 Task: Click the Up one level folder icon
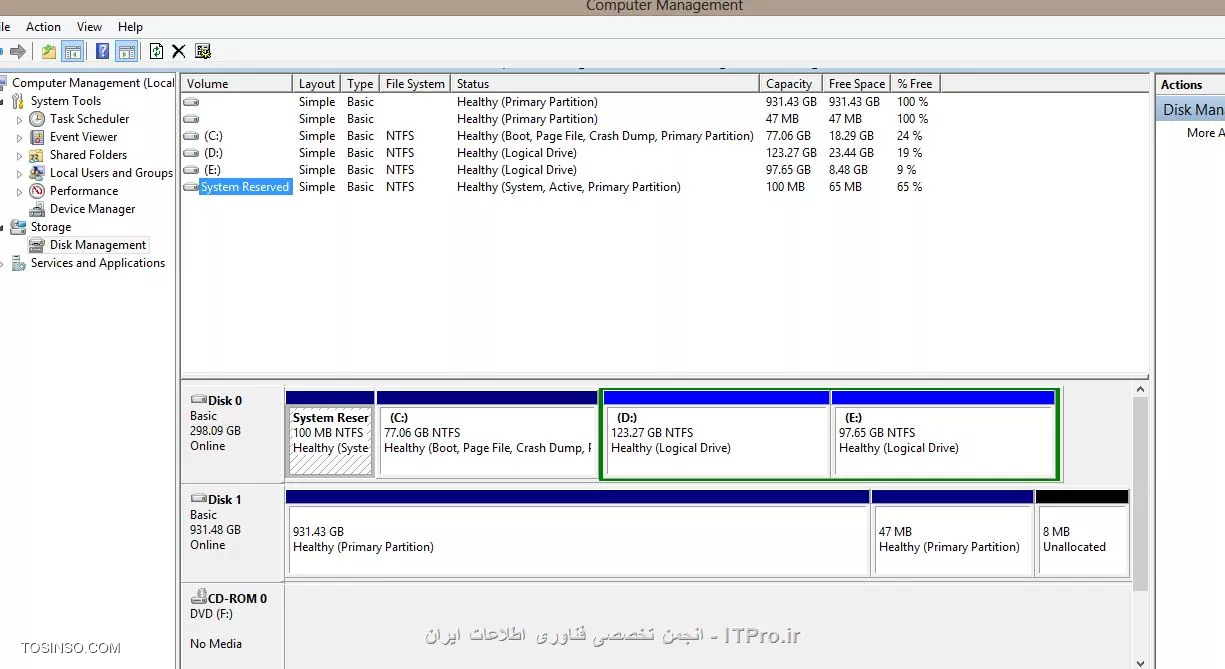click(x=48, y=51)
